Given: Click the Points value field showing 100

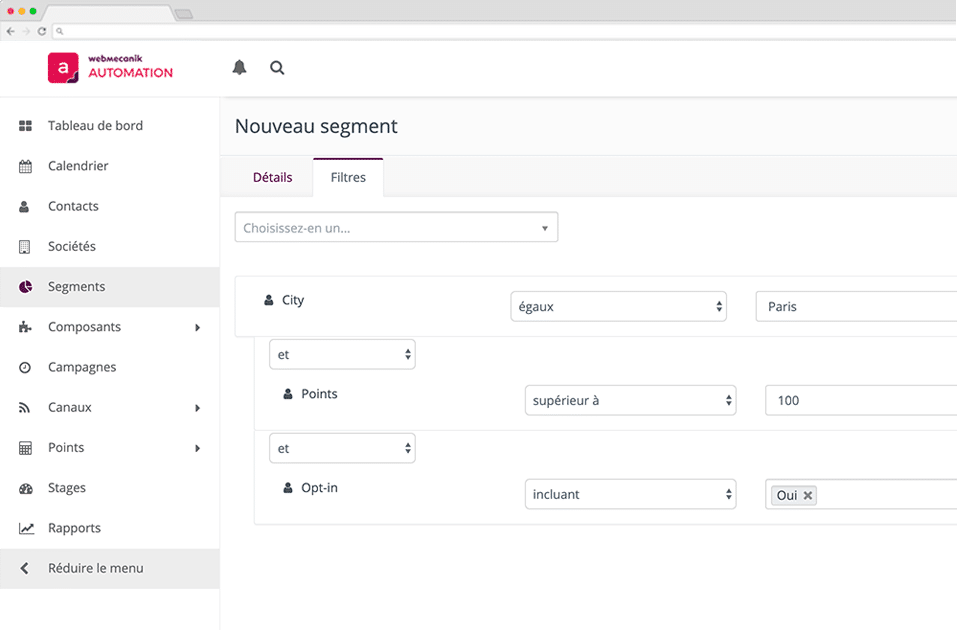Looking at the screenshot, I should (860, 401).
